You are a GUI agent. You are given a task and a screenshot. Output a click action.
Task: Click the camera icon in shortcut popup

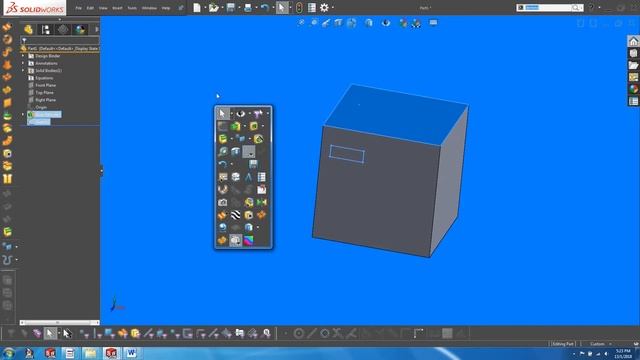point(222,202)
